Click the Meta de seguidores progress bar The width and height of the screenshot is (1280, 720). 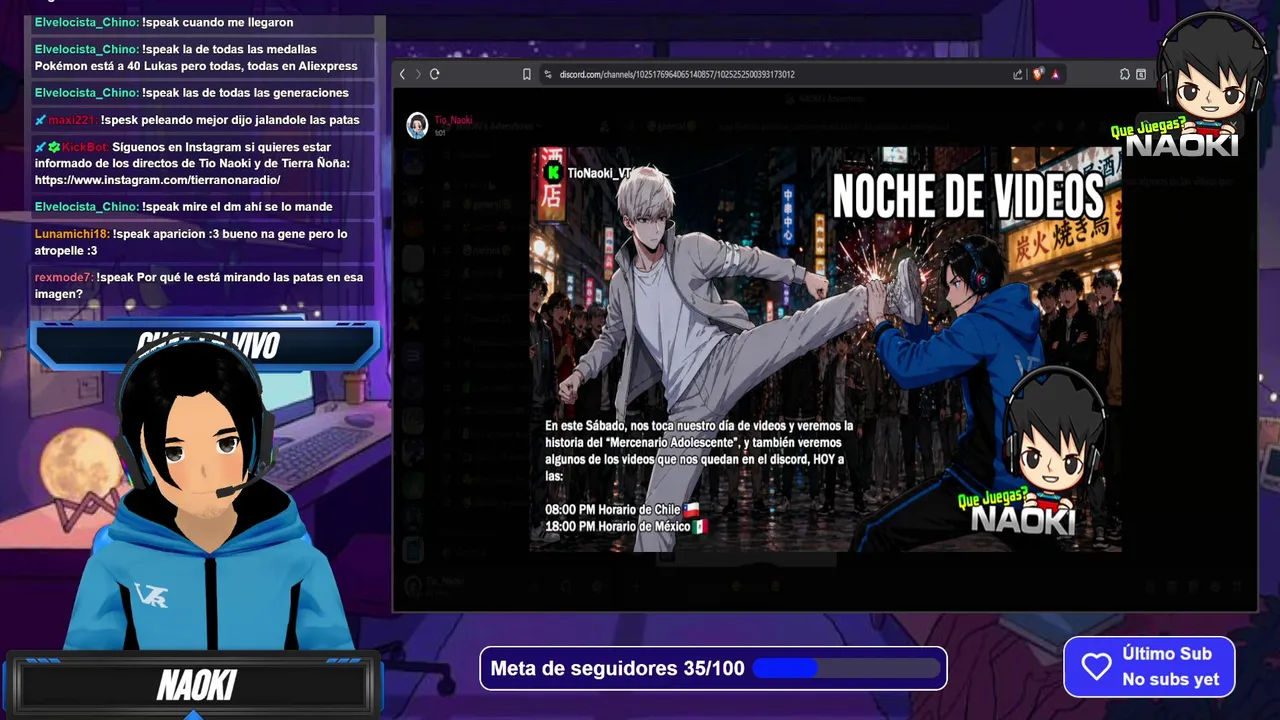click(846, 668)
